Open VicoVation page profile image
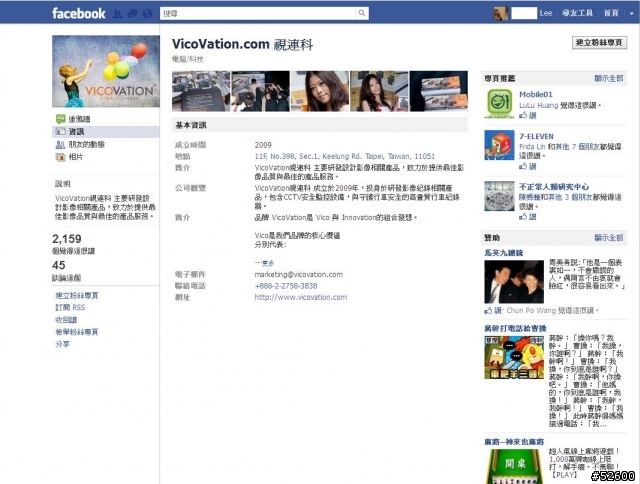640x484 pixels. click(106, 71)
